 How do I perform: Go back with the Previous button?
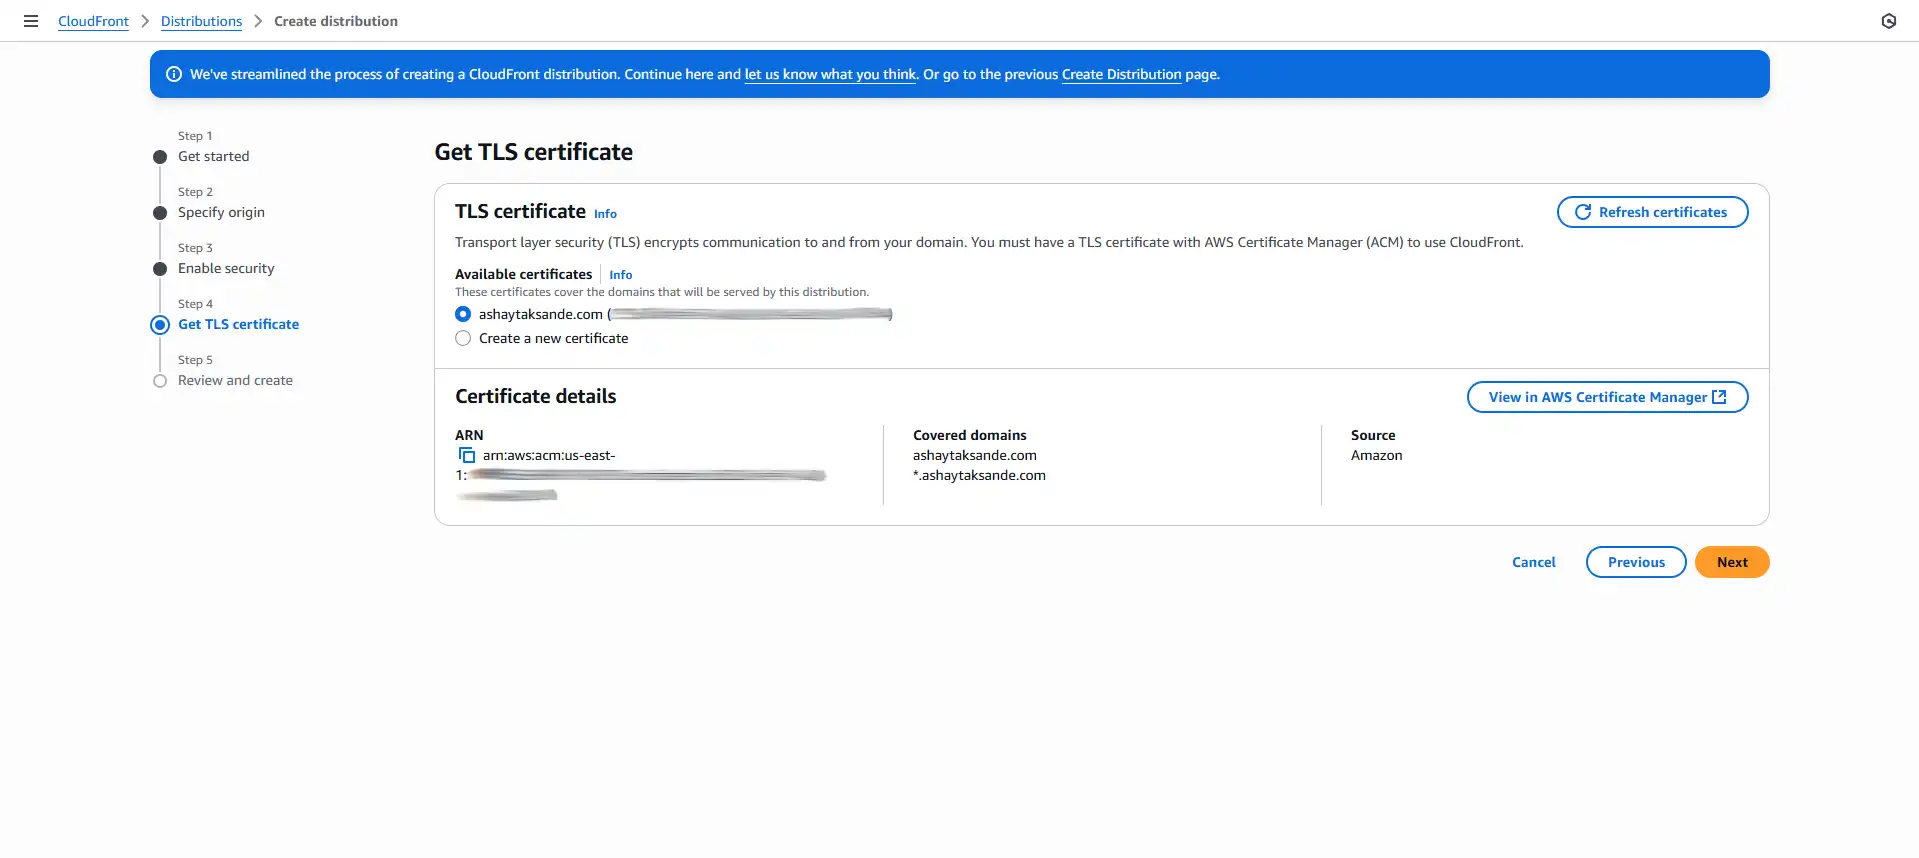[1636, 562]
